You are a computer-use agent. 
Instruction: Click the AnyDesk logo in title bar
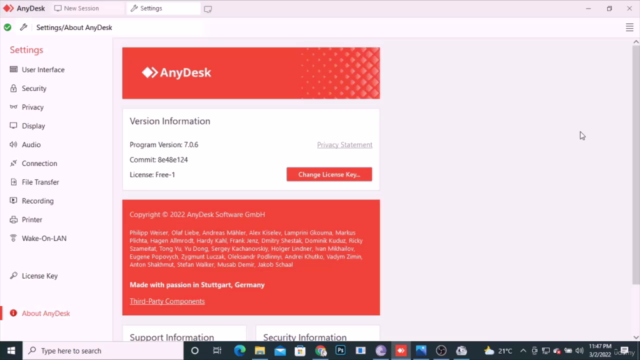(24, 8)
